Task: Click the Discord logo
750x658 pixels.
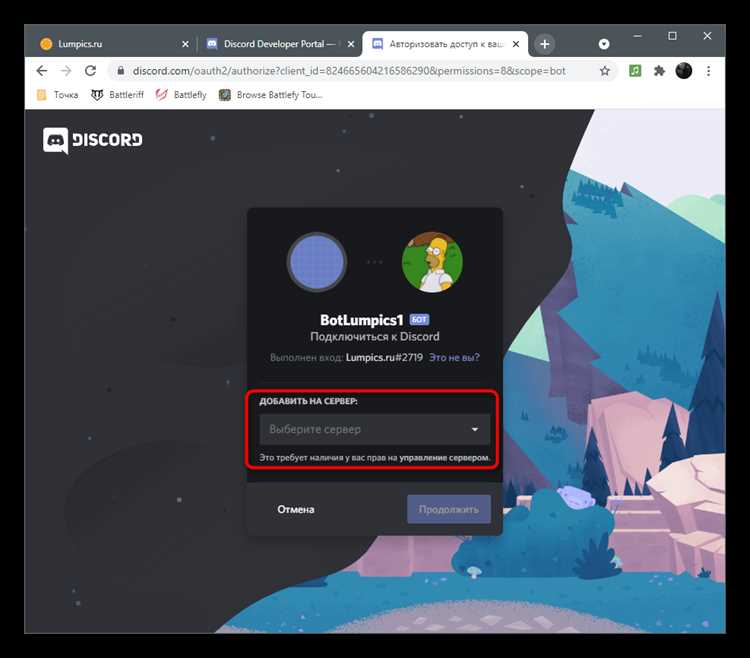Action: (92, 140)
